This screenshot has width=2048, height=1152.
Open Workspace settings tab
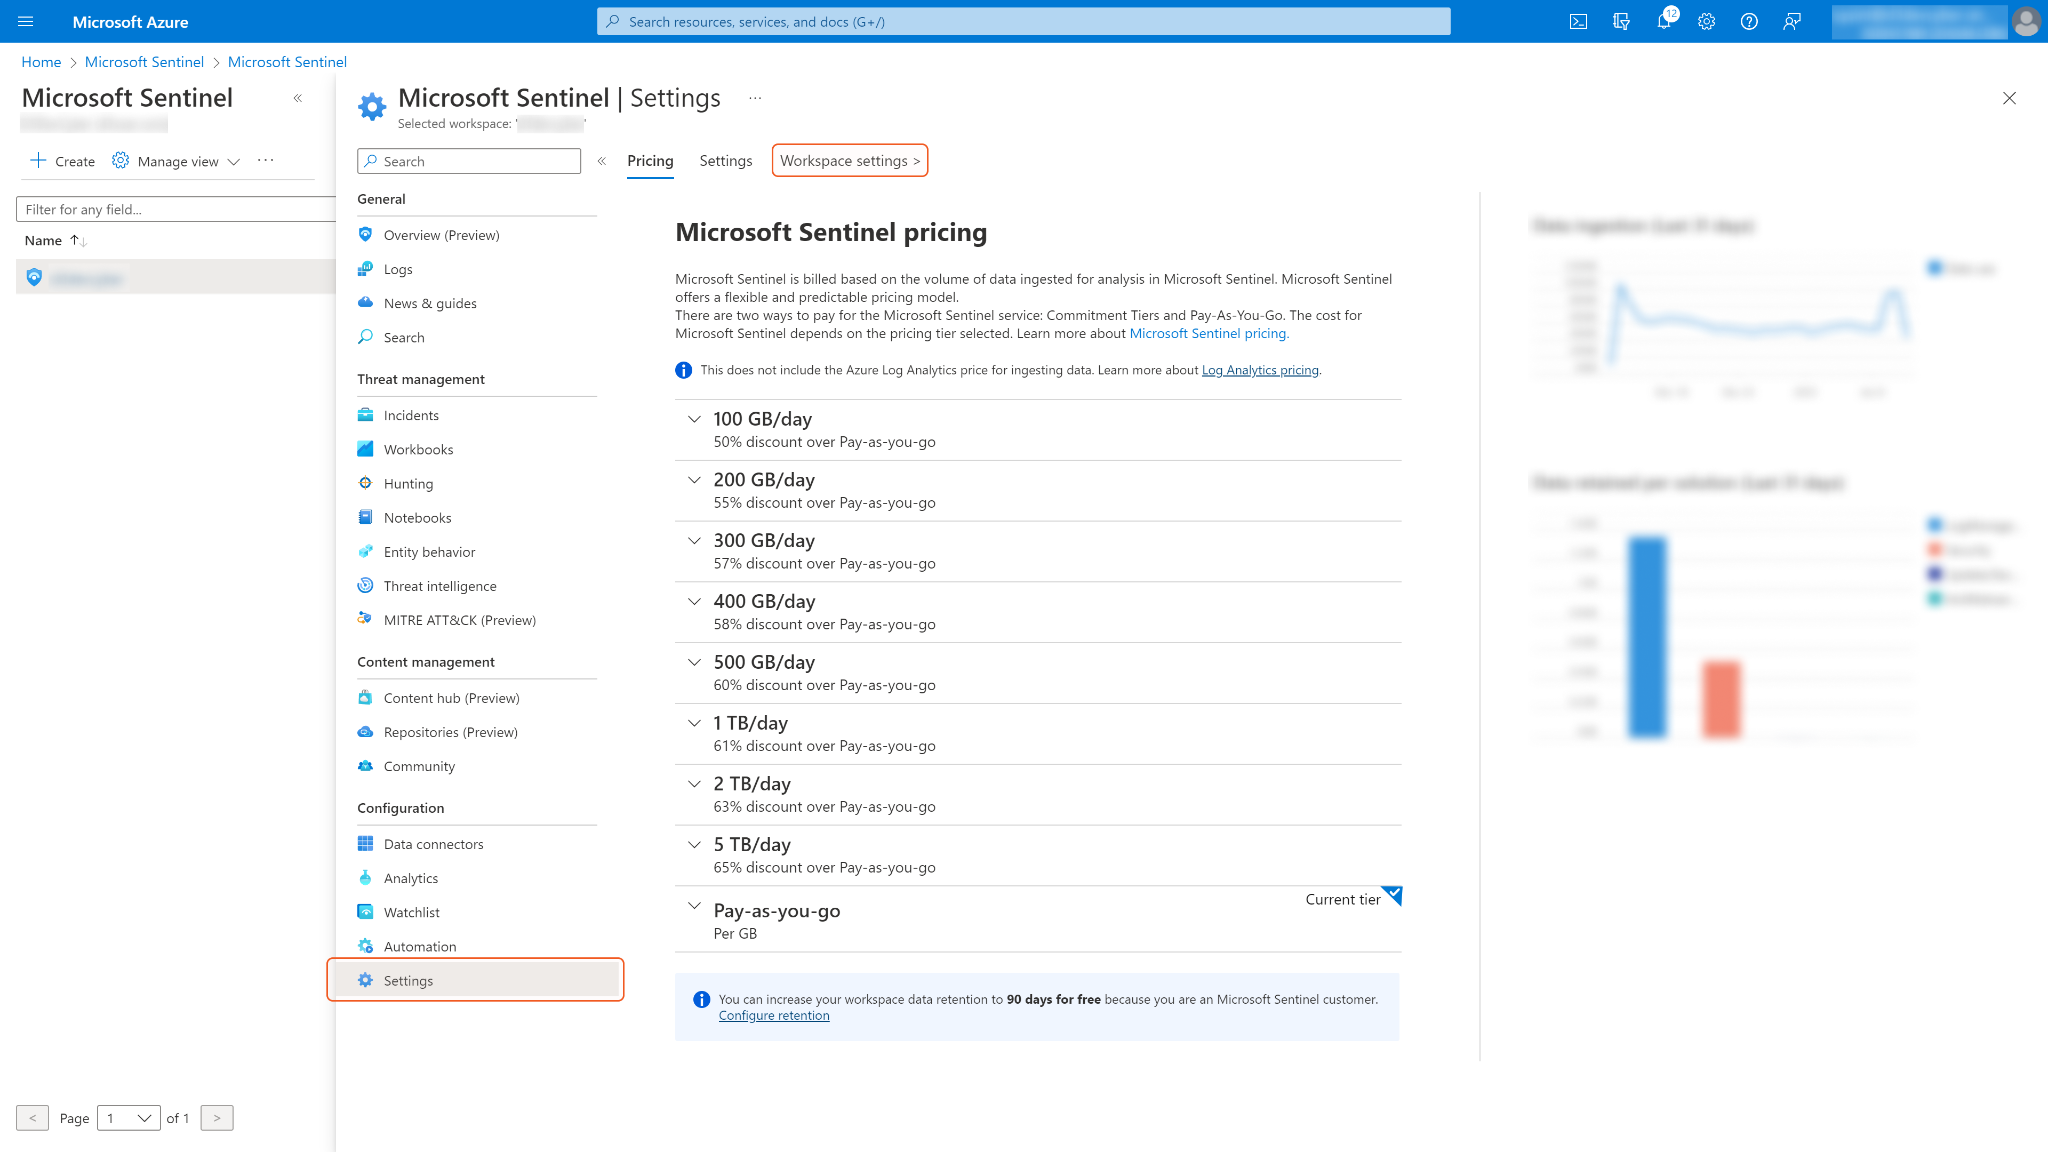(x=849, y=161)
